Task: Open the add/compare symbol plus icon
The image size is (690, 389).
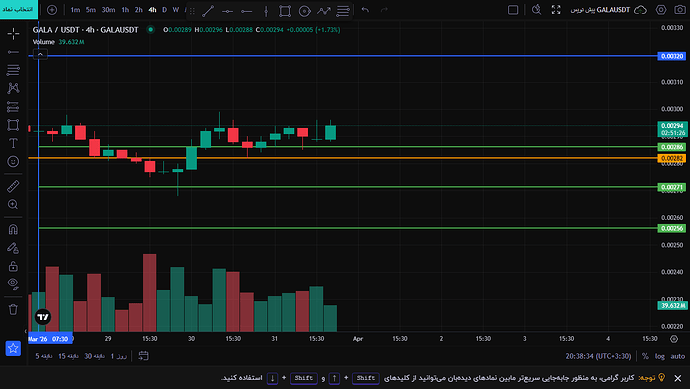Action: [52, 10]
